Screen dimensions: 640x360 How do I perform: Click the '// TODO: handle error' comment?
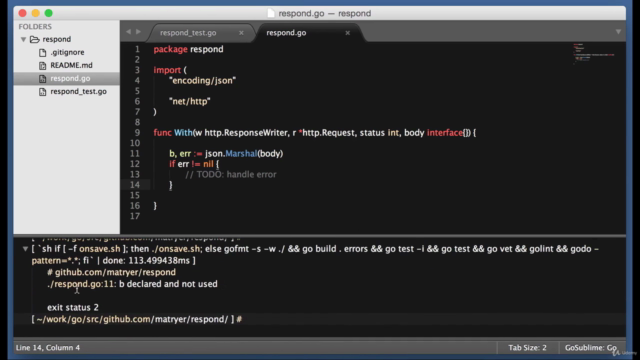click(231, 174)
